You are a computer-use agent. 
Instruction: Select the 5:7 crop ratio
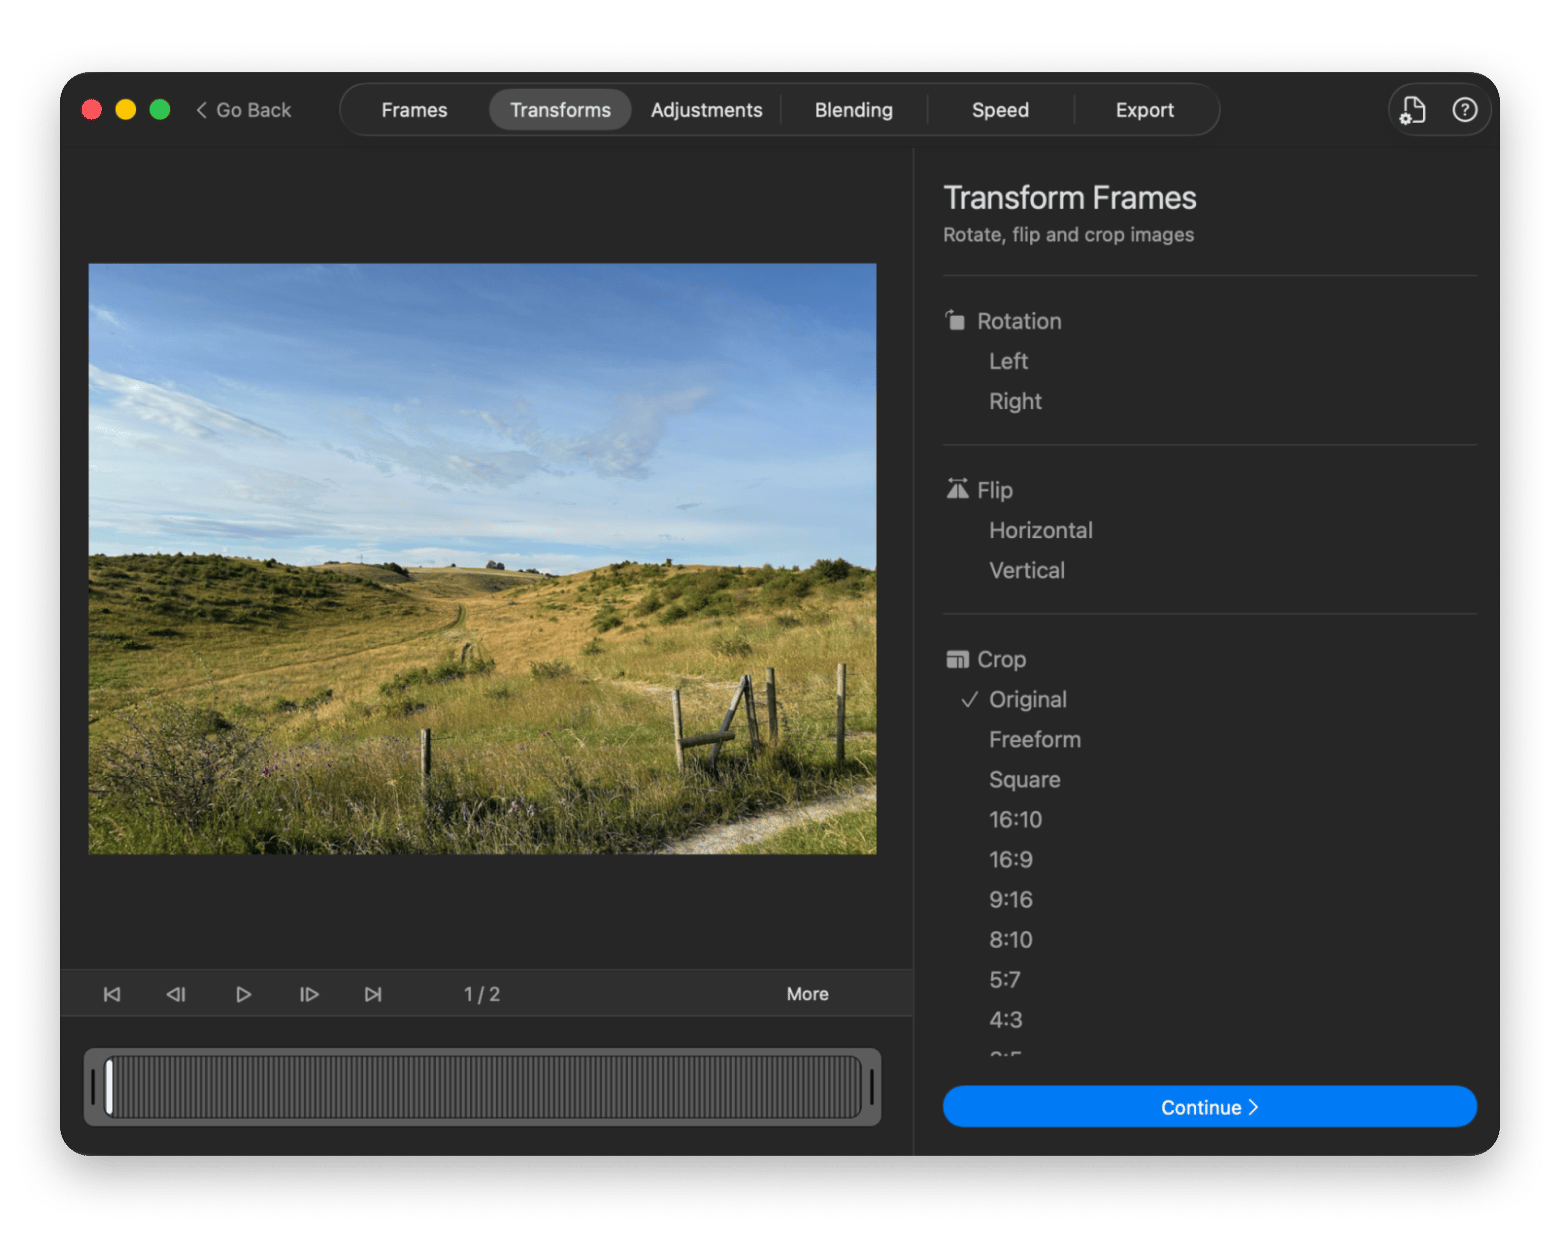pyautogui.click(x=1004, y=979)
